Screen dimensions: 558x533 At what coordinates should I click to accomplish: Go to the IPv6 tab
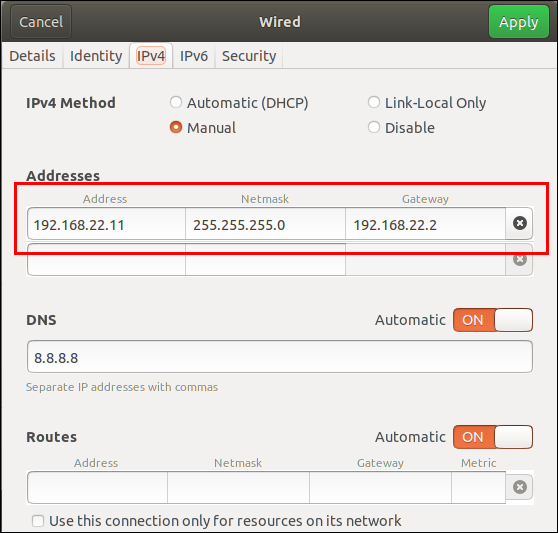[x=194, y=56]
